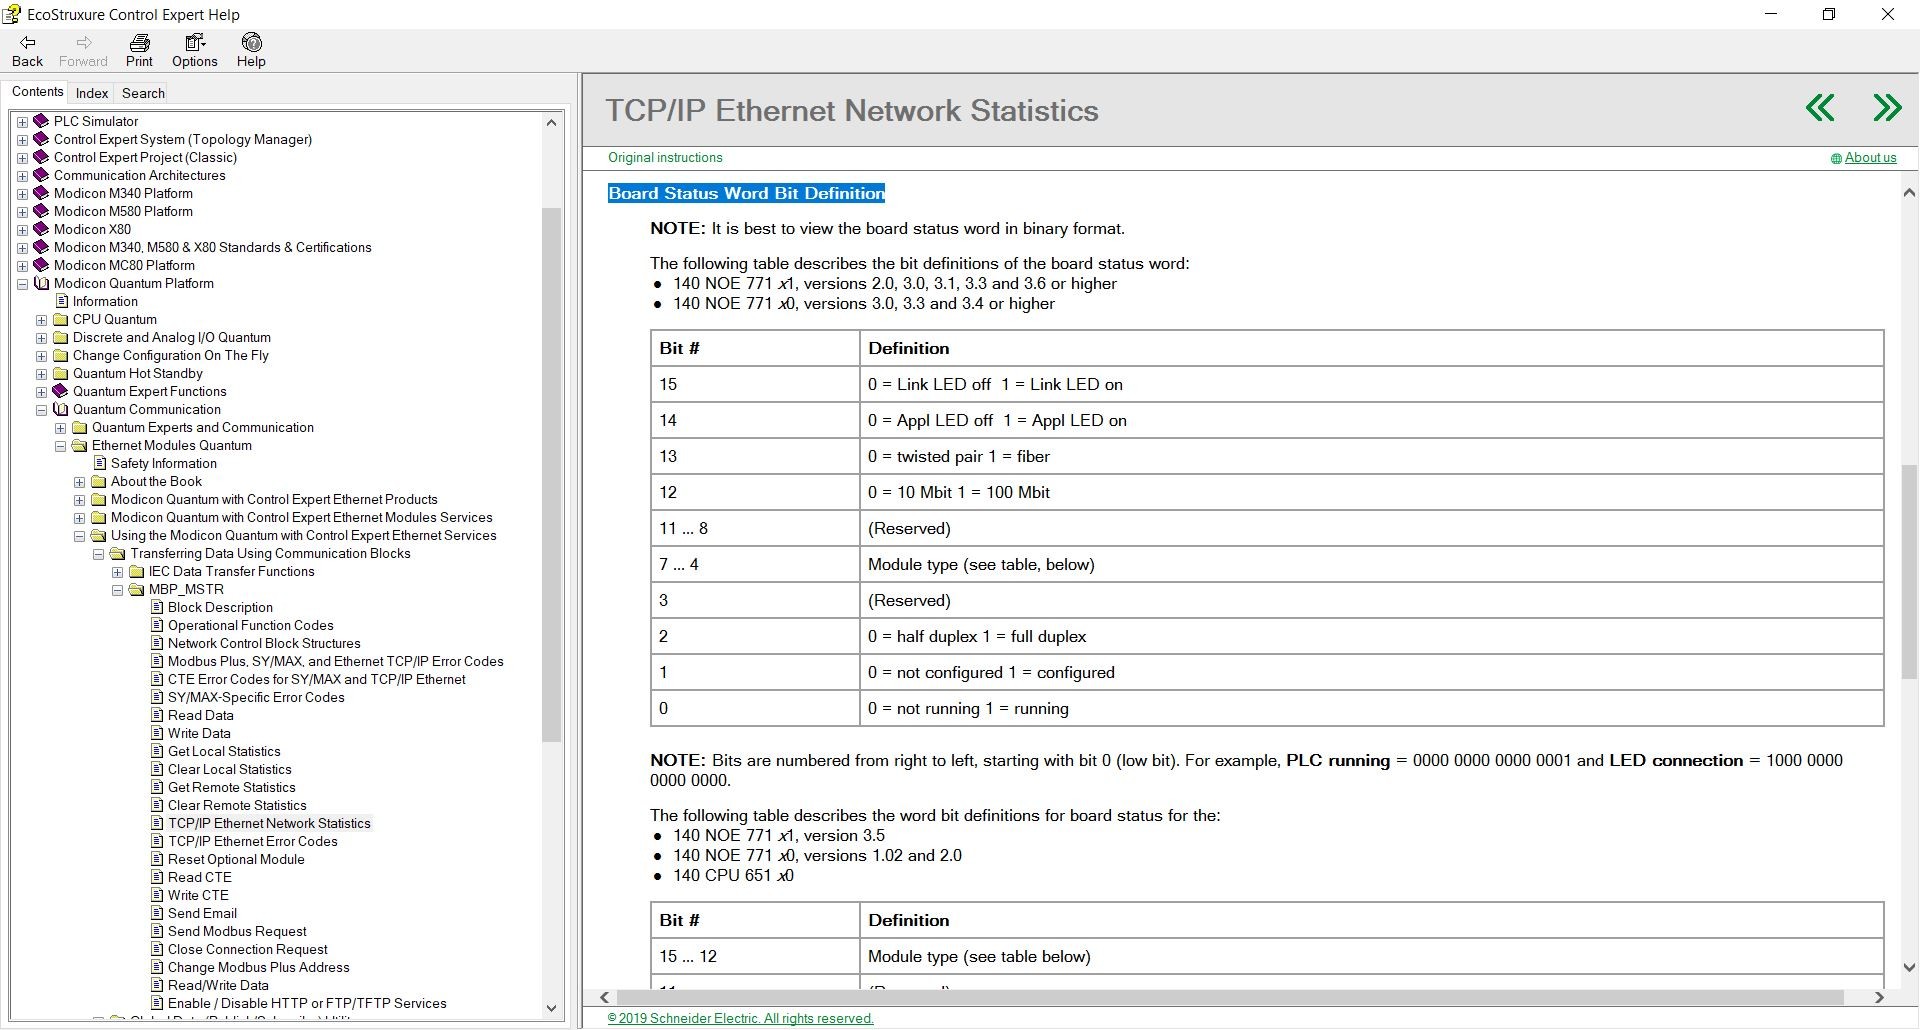Click the 'Original instructions' text

tap(665, 157)
